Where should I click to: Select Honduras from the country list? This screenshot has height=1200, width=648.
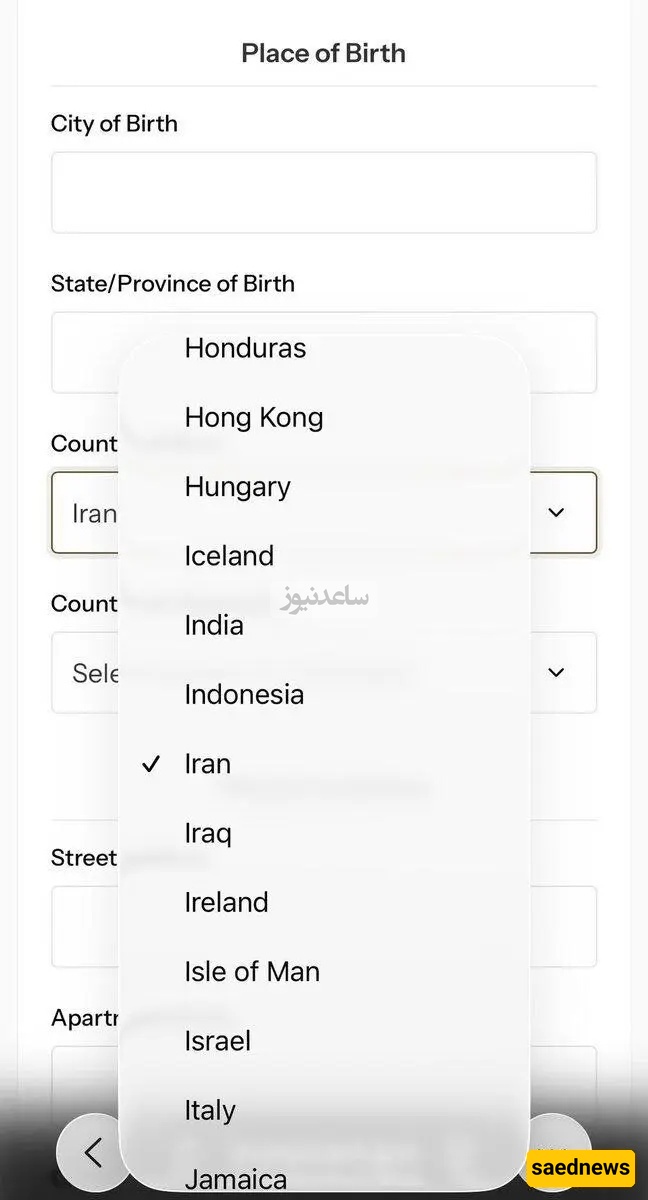click(x=245, y=348)
